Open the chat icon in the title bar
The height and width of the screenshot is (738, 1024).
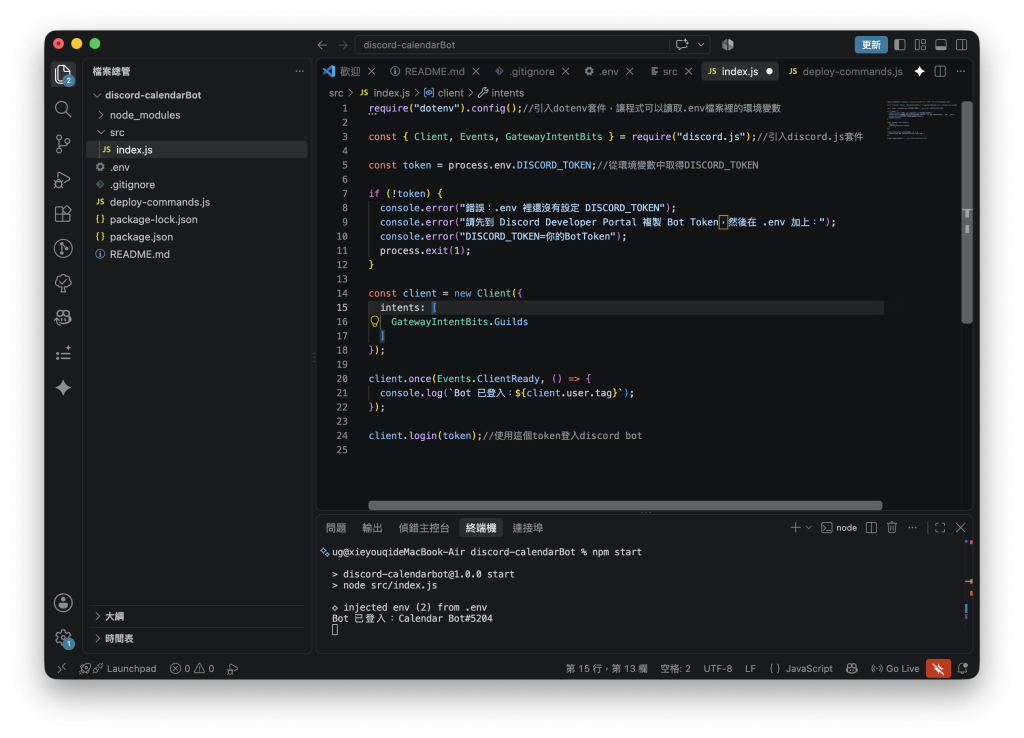(682, 44)
